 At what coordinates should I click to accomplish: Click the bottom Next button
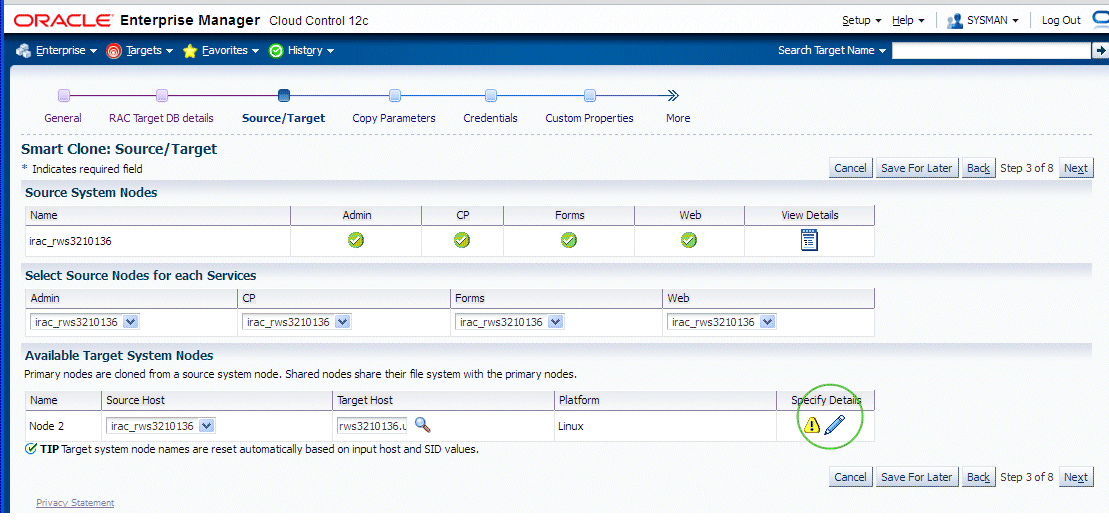click(1076, 477)
